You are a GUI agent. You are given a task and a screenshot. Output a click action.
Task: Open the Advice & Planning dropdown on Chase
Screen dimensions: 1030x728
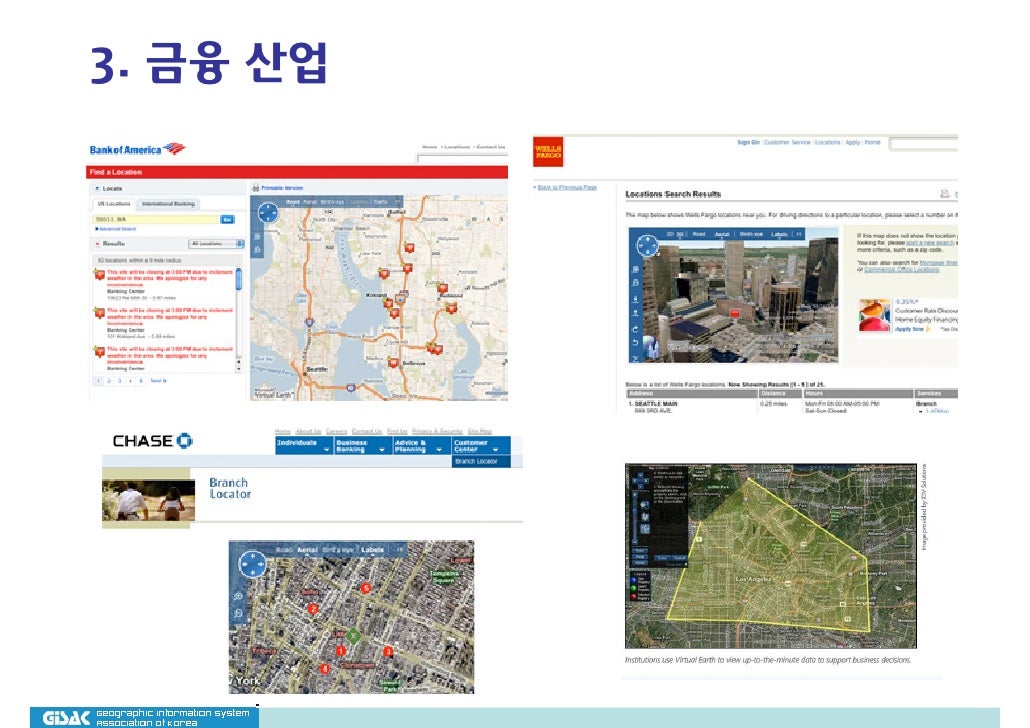click(421, 445)
